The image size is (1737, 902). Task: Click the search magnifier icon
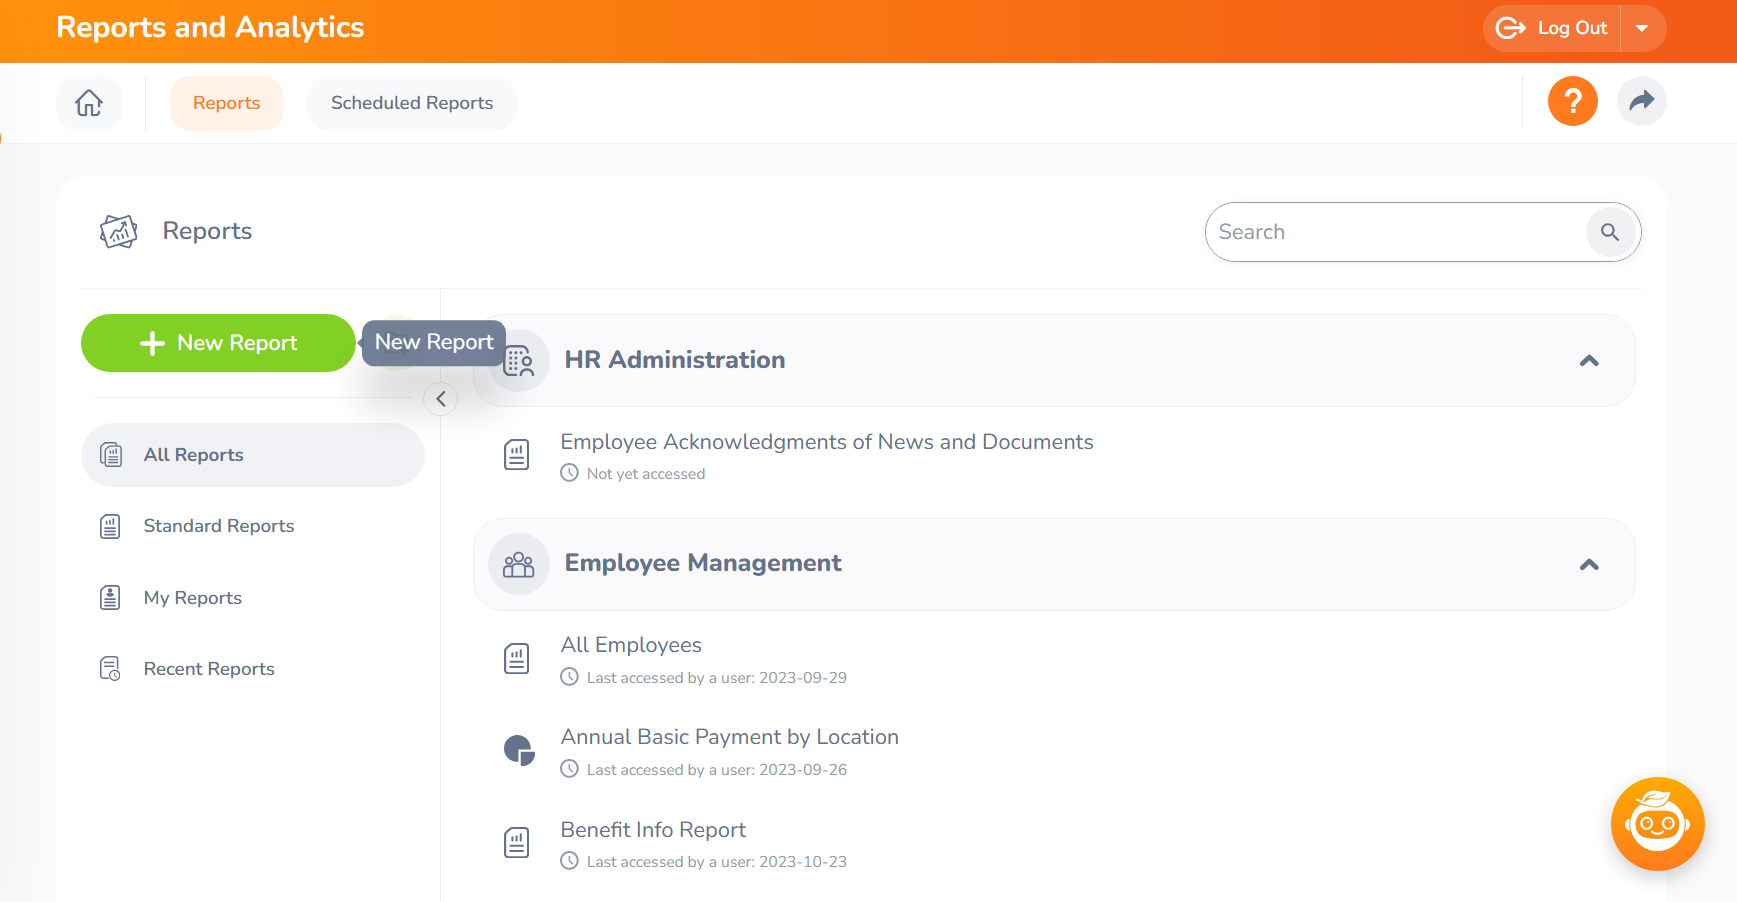(1610, 232)
